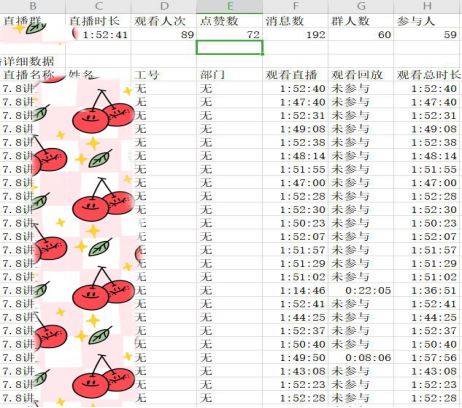462x408 pixels.
Task: Select the 消息数 value 192
Action: click(295, 34)
